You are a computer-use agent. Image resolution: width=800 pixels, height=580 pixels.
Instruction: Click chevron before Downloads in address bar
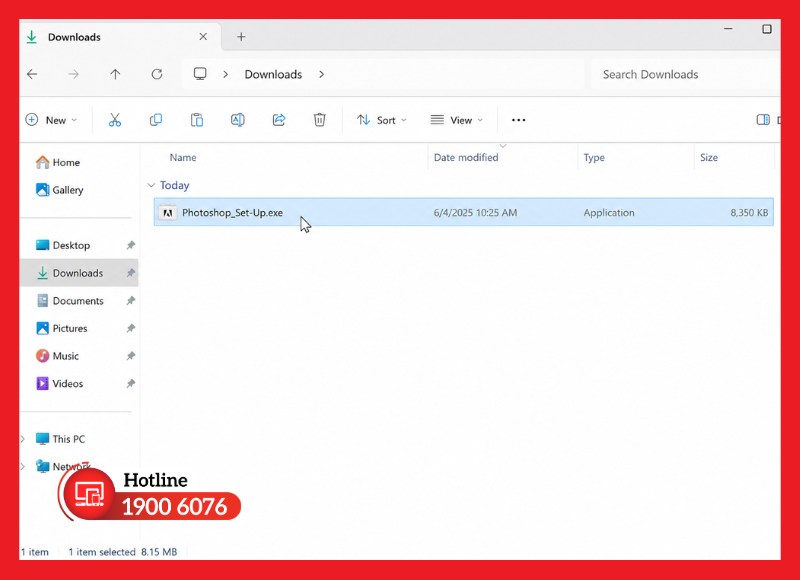click(x=226, y=74)
